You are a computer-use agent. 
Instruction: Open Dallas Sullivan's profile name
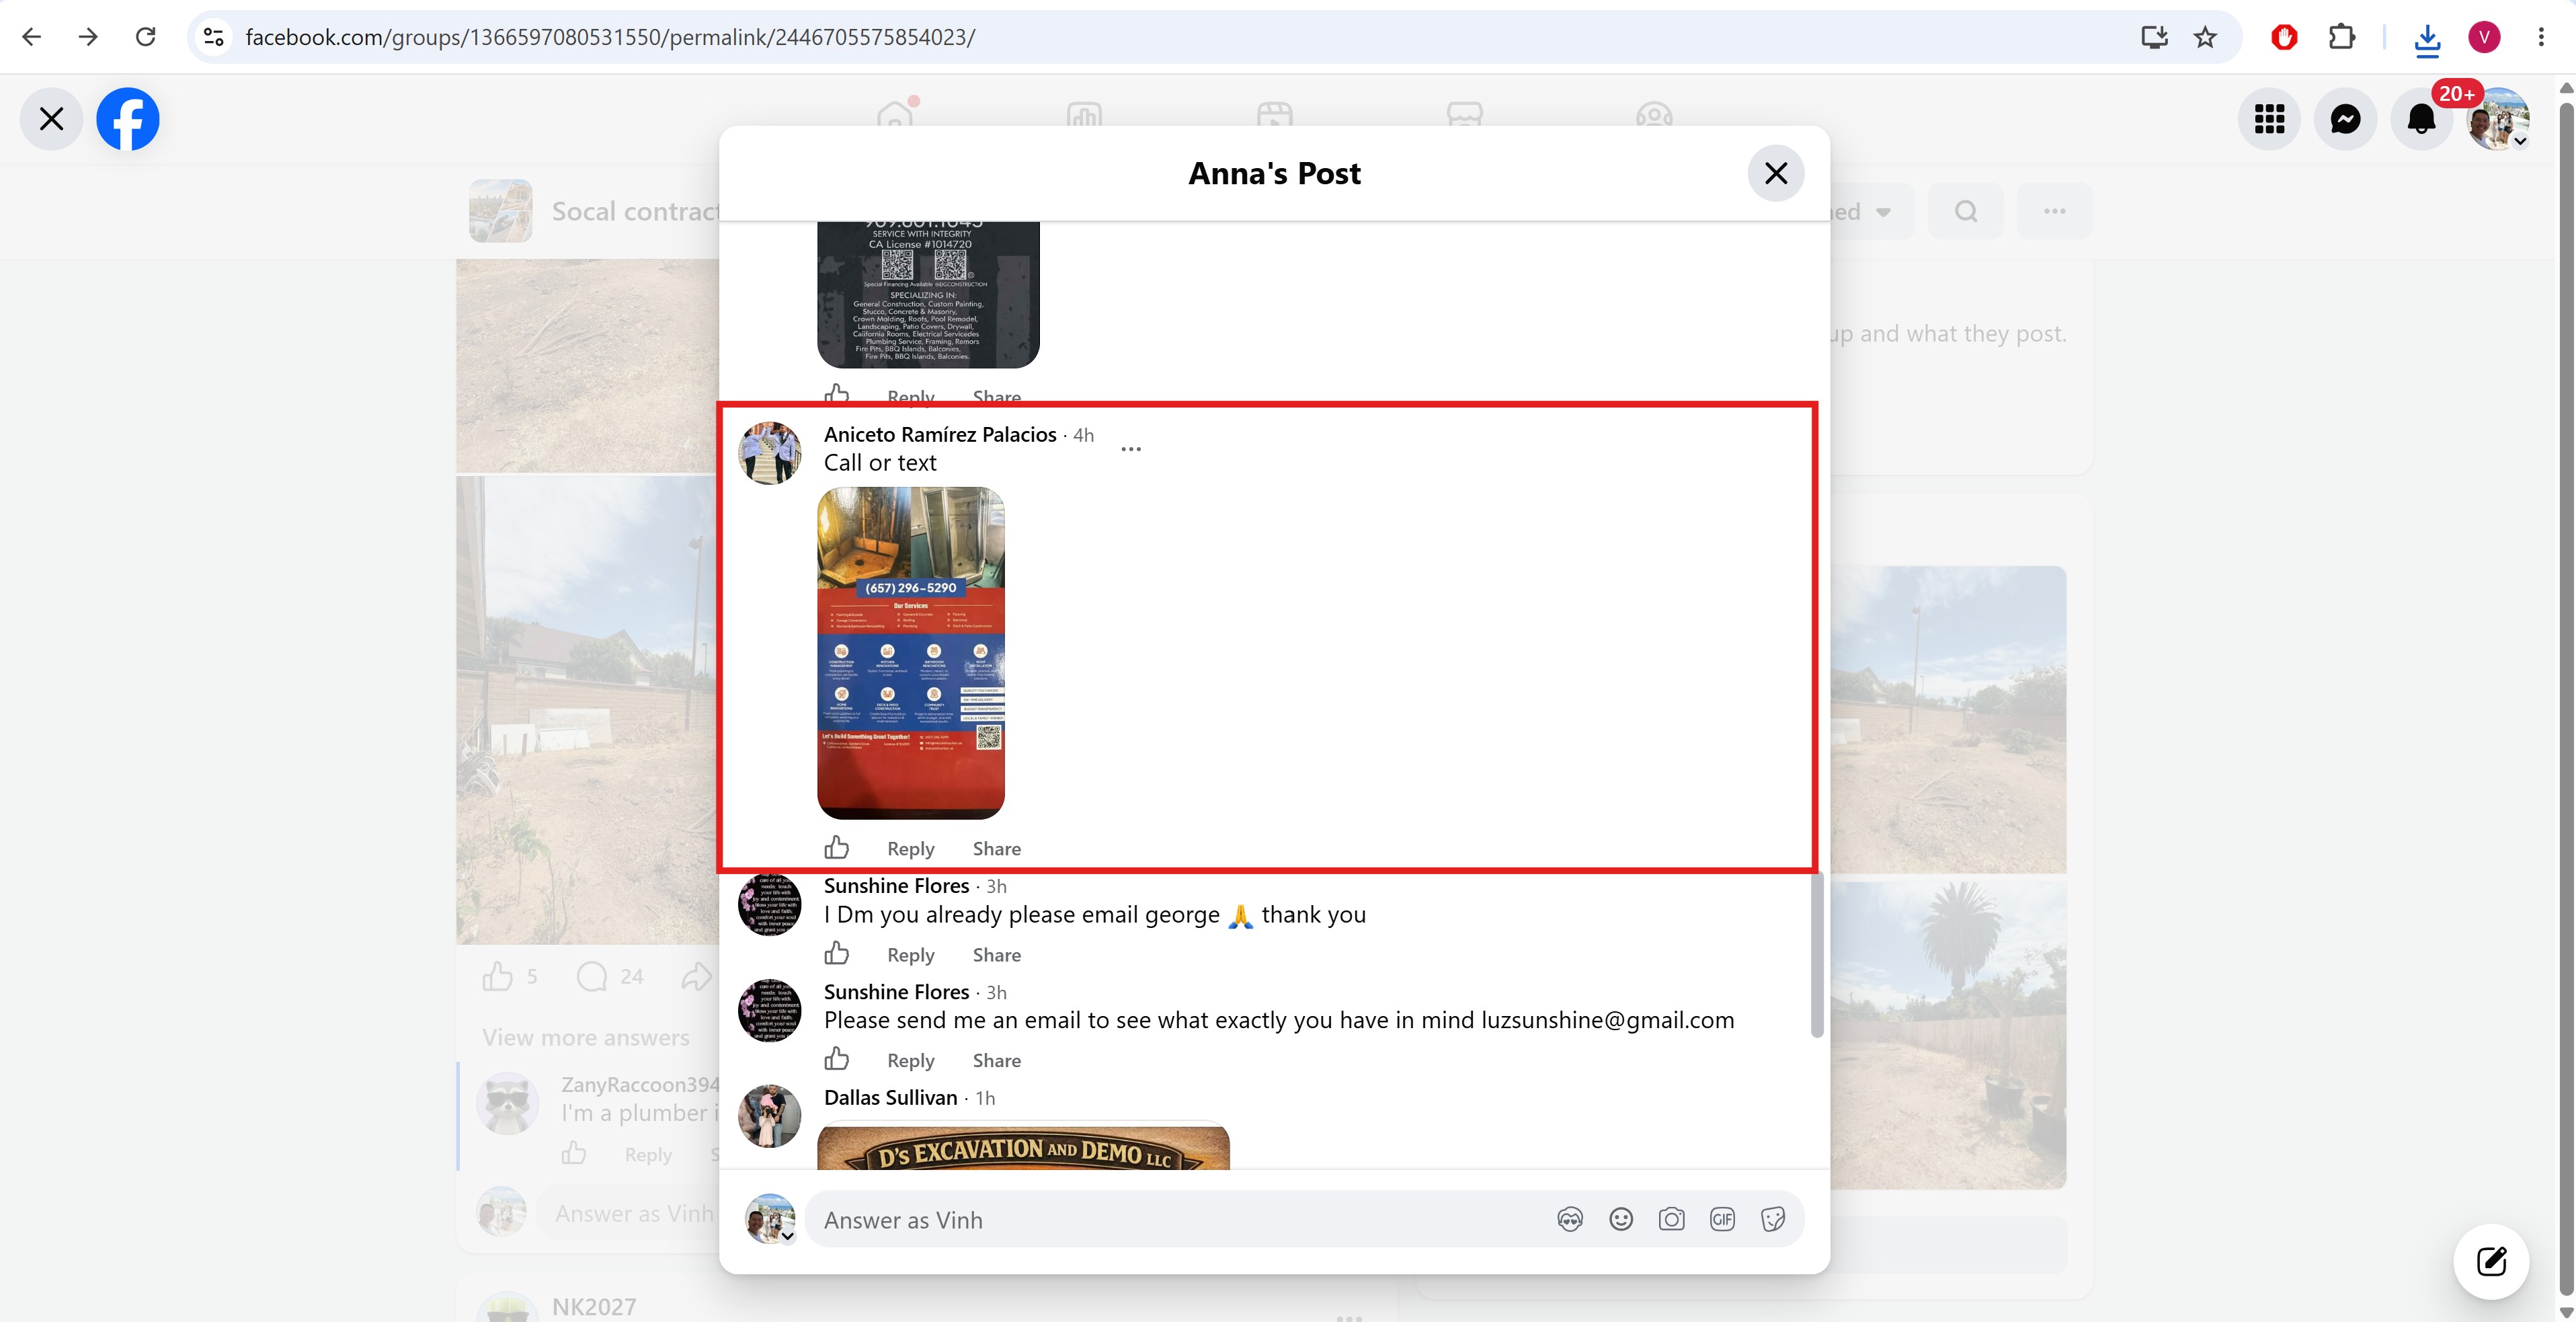(x=891, y=1097)
